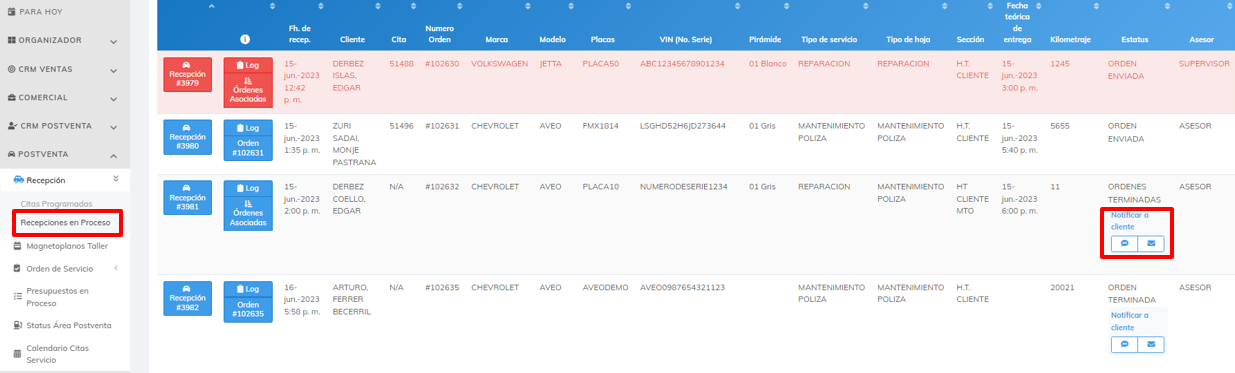Expand the CRM VENTAS menu chevron
1235x373 pixels.
[x=114, y=71]
